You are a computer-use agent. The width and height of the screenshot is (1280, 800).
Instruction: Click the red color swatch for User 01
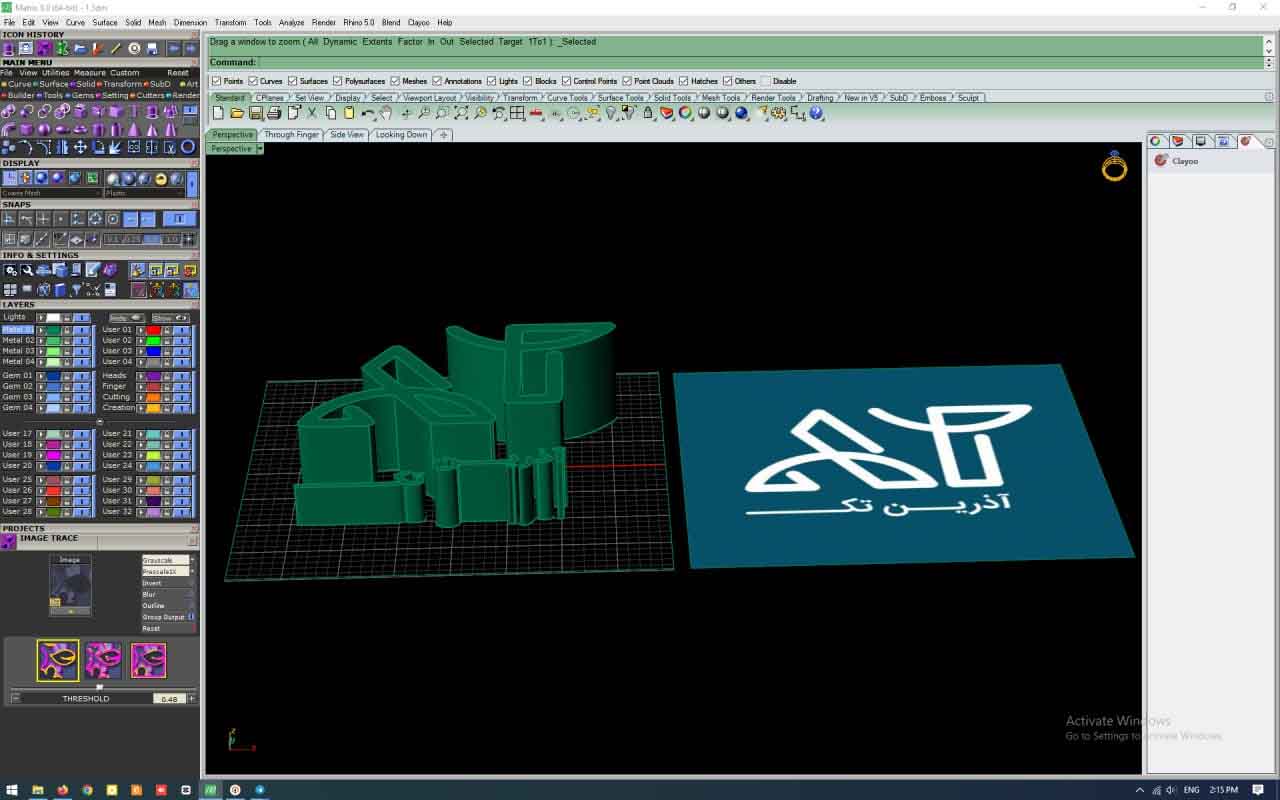(x=154, y=329)
